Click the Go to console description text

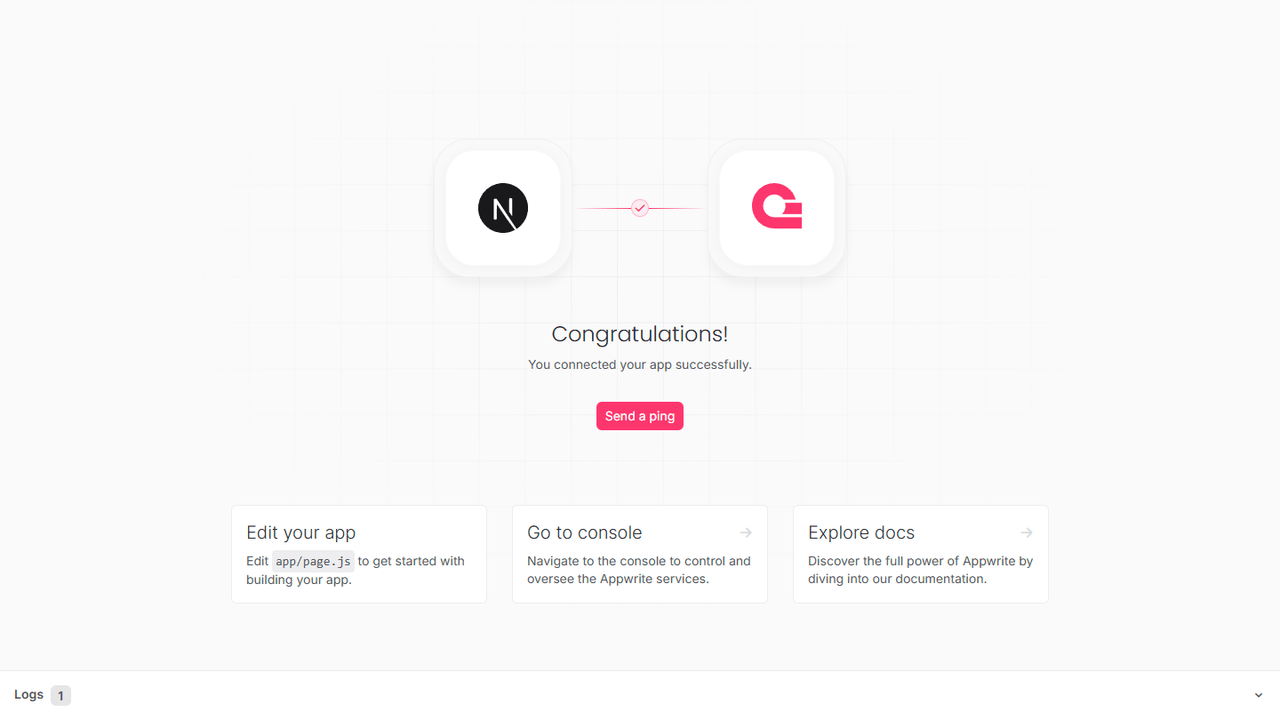tap(637, 570)
